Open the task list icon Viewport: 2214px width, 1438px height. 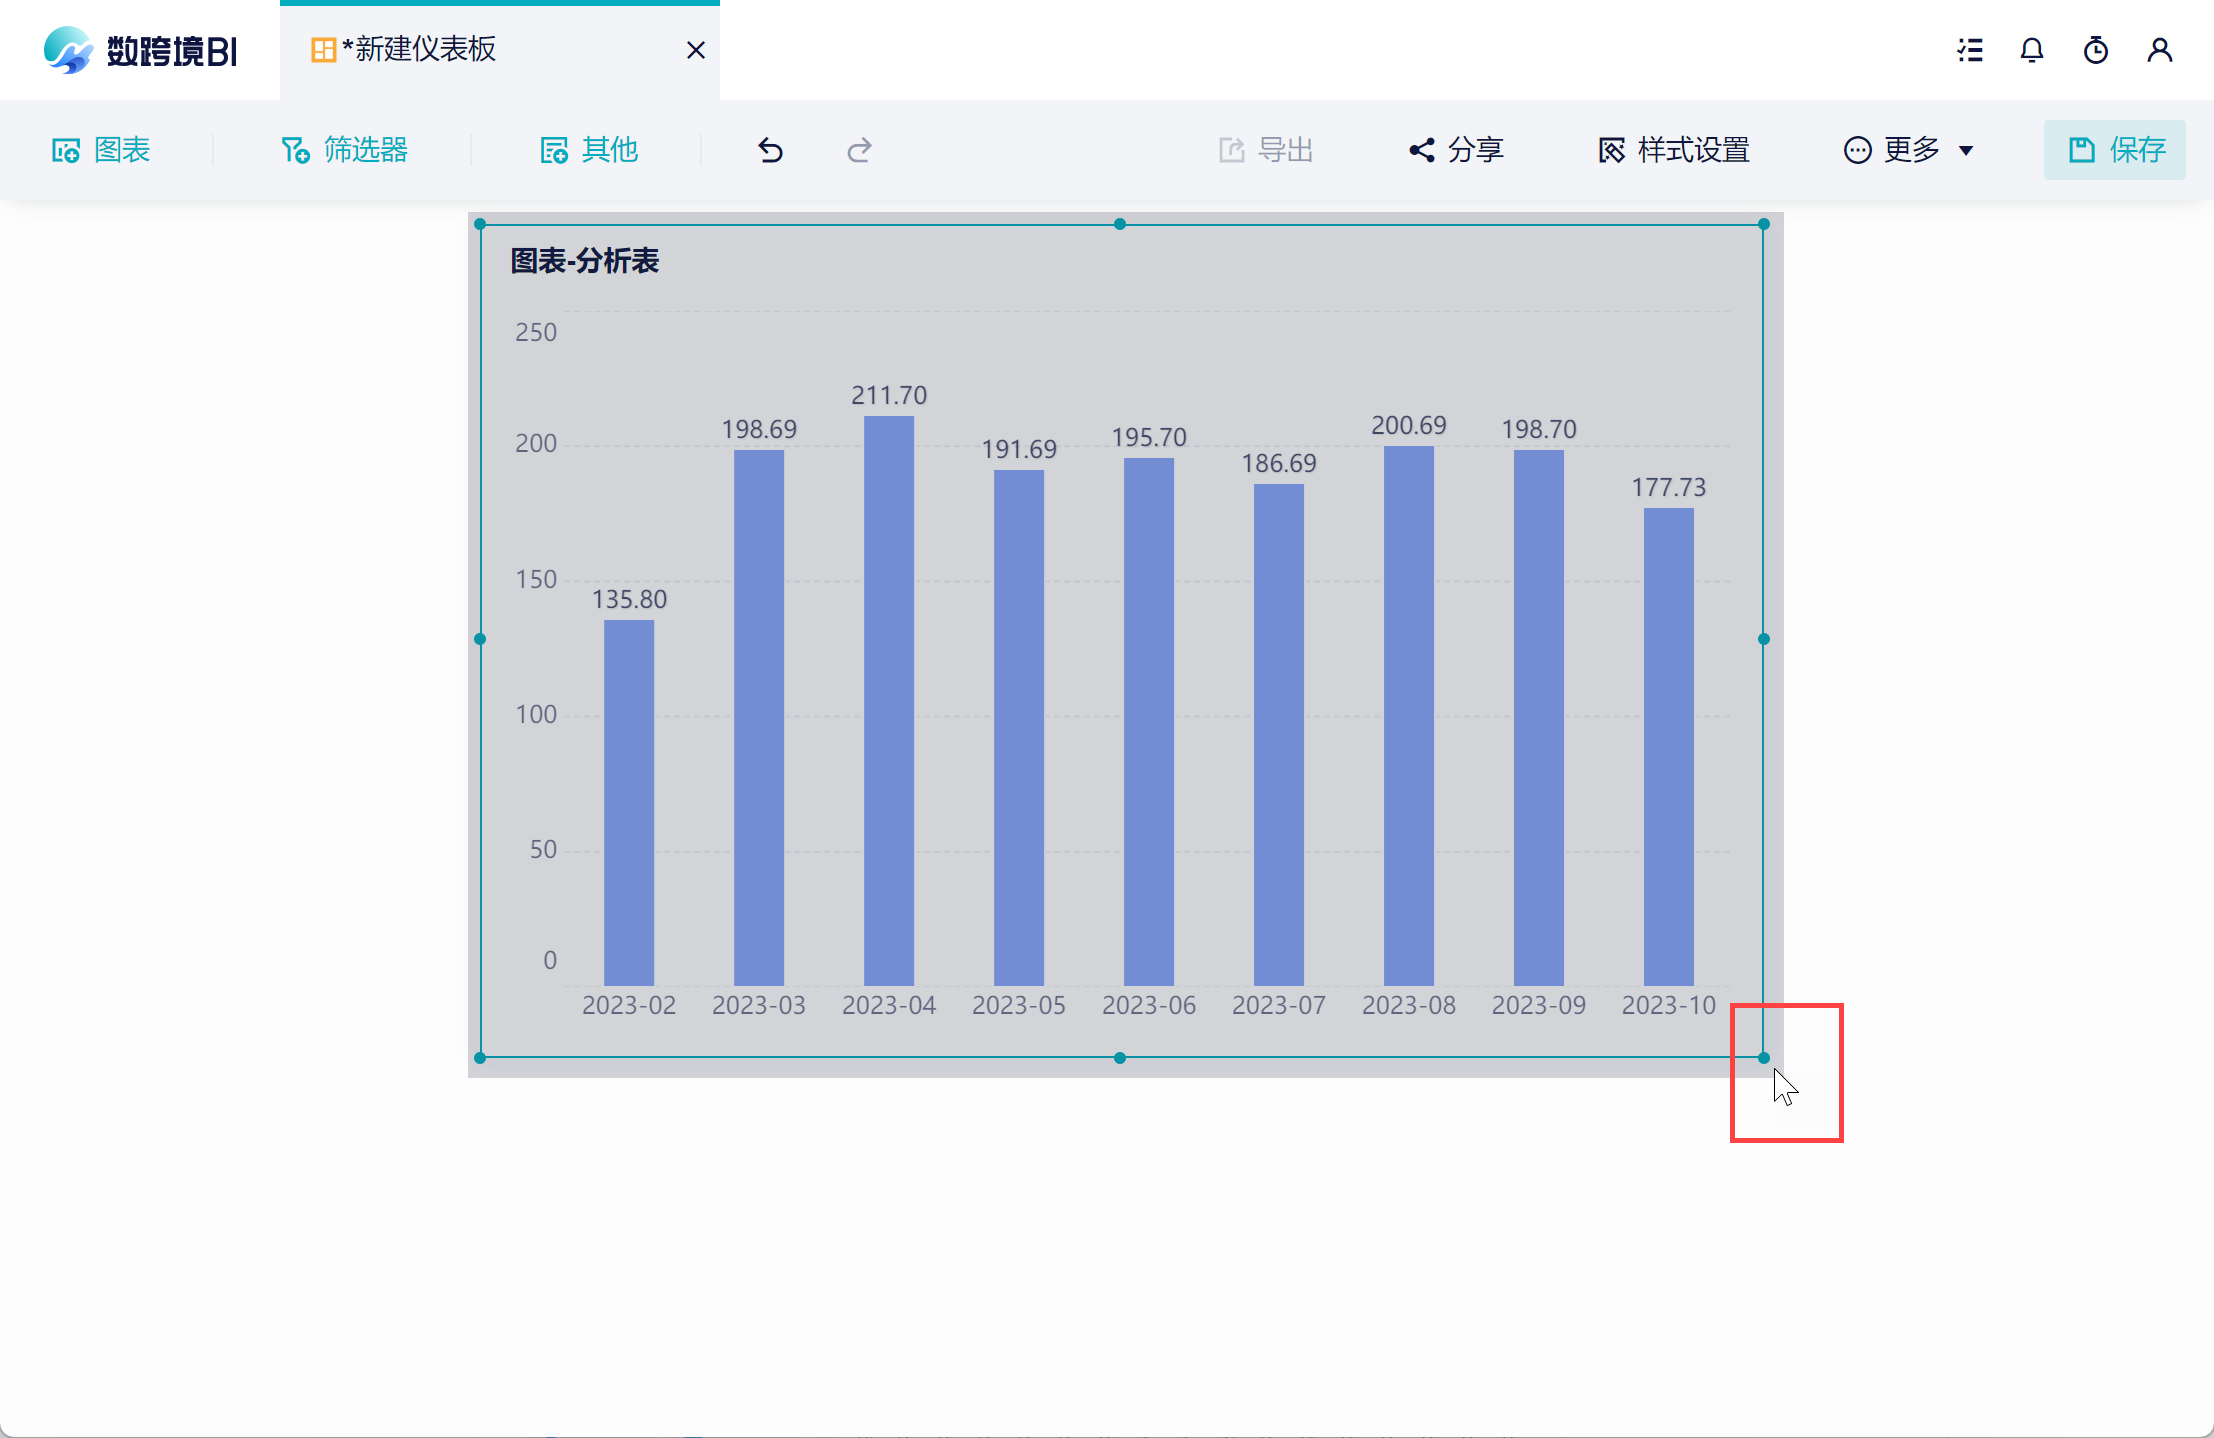(1970, 50)
